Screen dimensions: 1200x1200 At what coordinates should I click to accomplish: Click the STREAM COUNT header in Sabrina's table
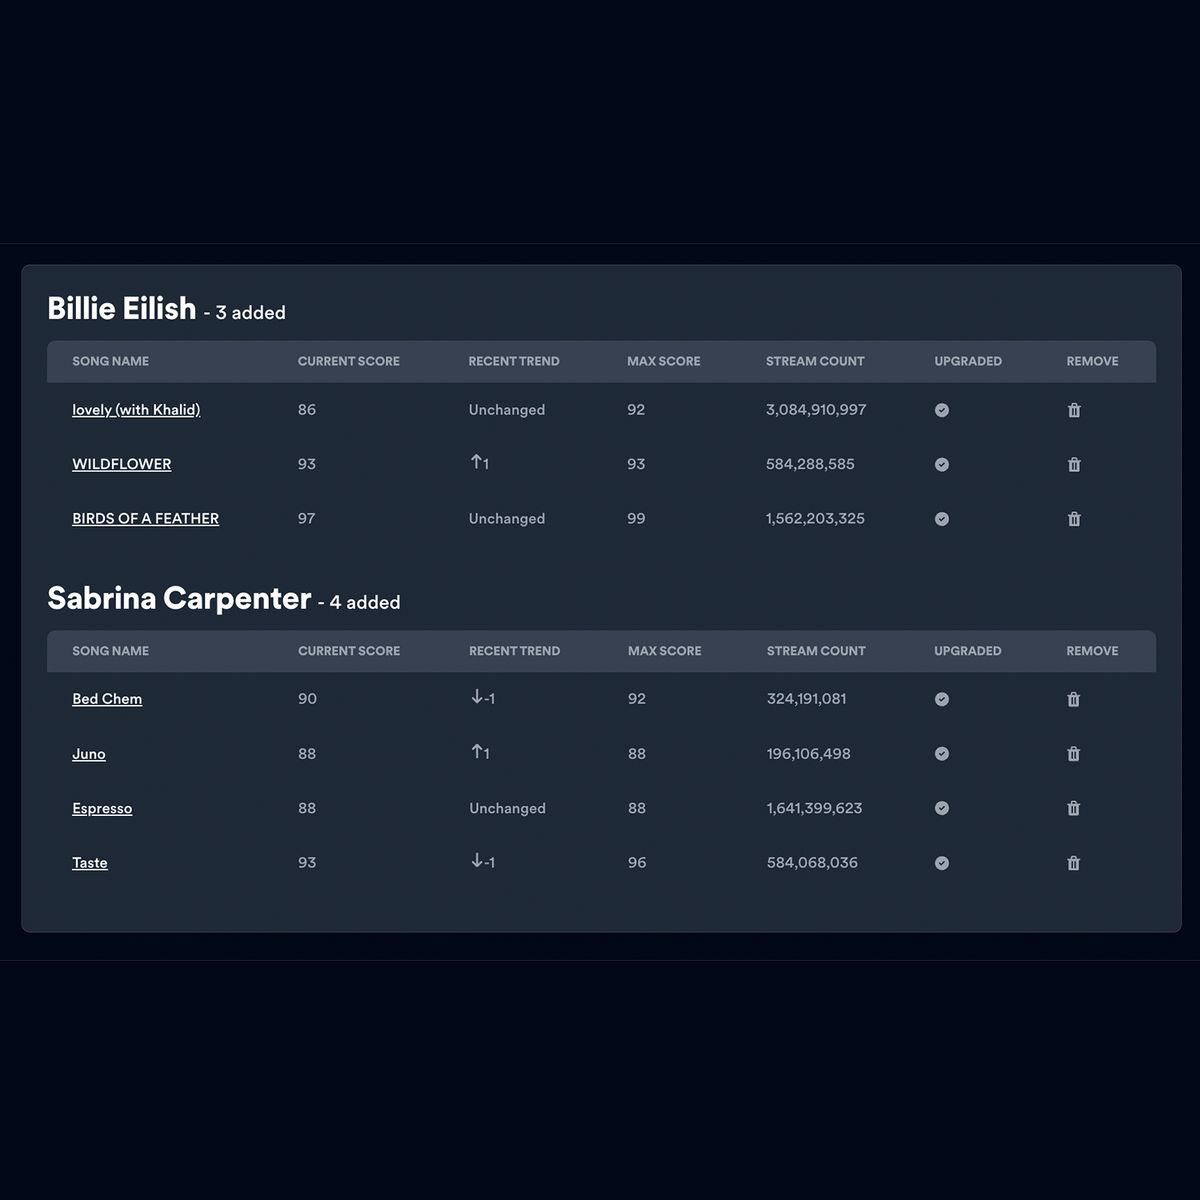pyautogui.click(x=815, y=651)
